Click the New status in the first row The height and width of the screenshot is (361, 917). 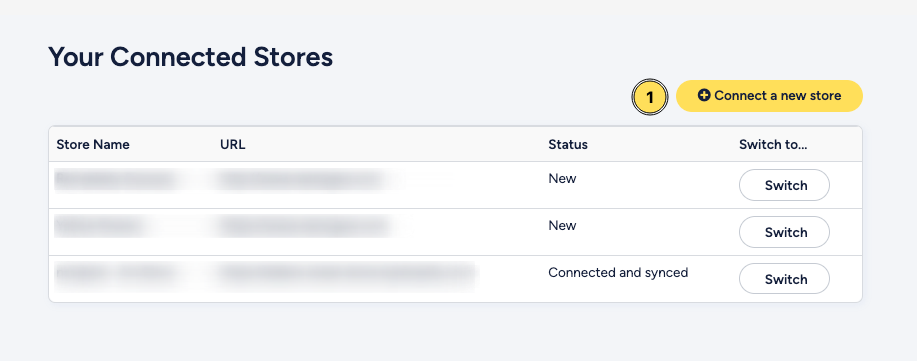562,179
